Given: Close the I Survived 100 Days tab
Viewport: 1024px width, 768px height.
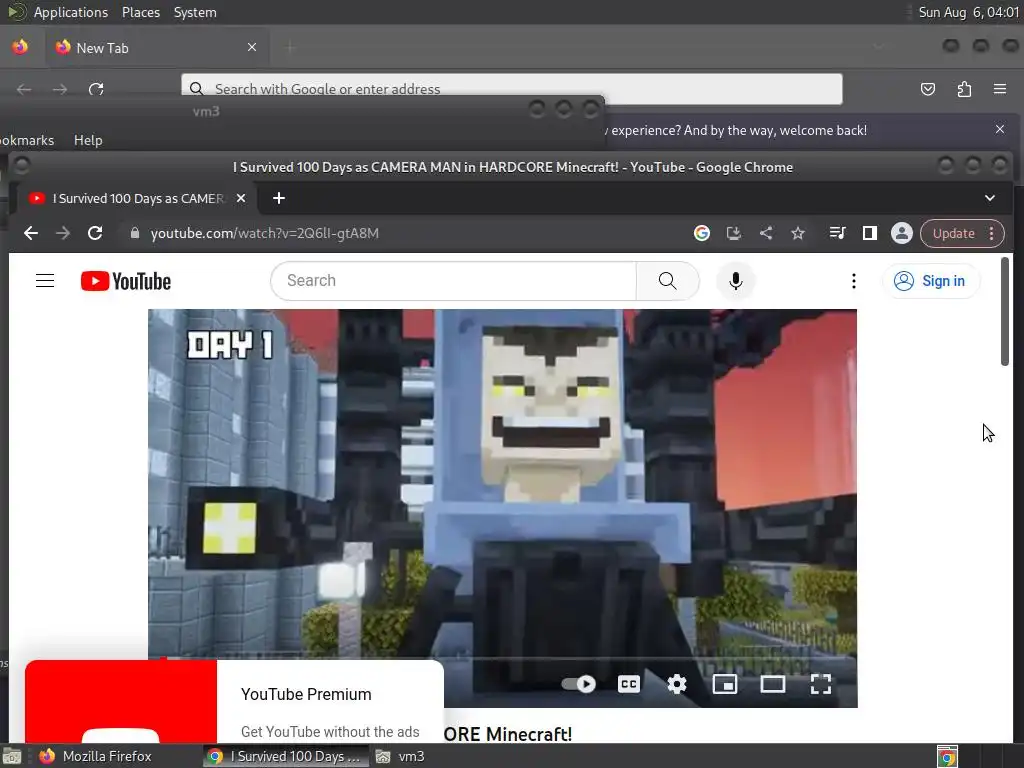Looking at the screenshot, I should point(241,198).
